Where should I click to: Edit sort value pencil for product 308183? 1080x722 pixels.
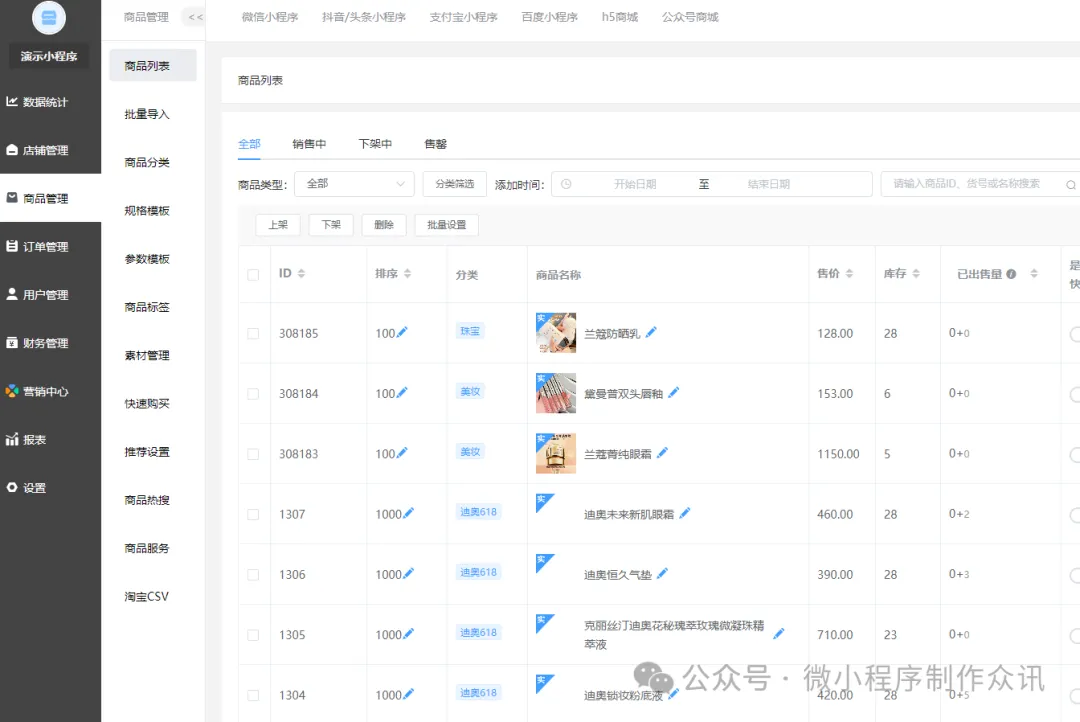[x=402, y=453]
